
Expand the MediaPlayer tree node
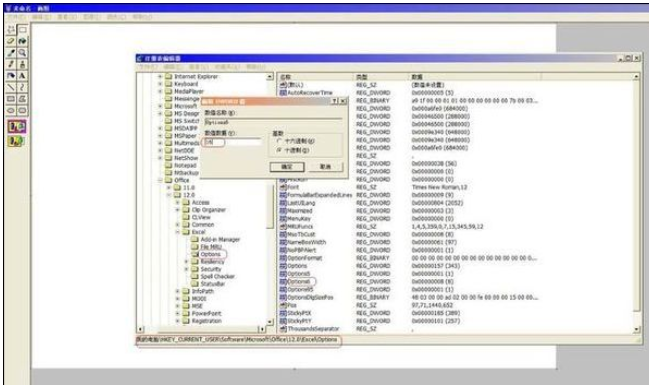[x=160, y=91]
